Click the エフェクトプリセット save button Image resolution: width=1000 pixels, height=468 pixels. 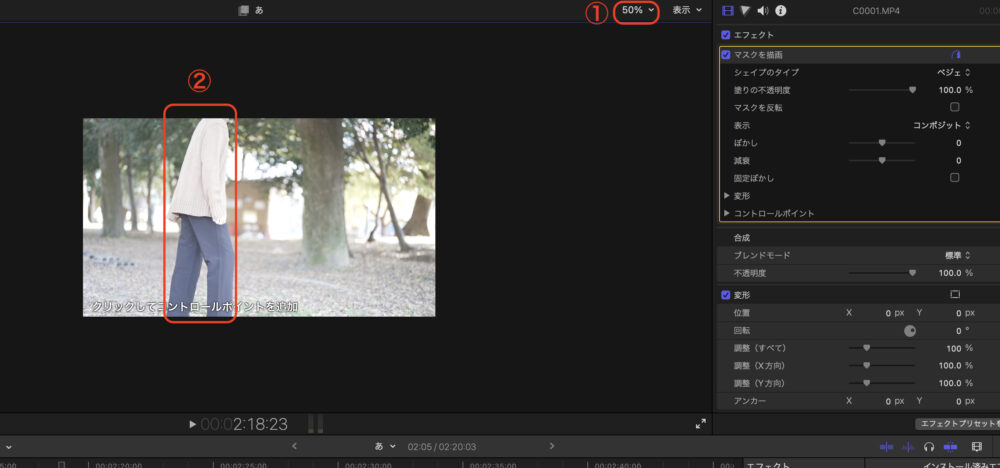click(958, 424)
